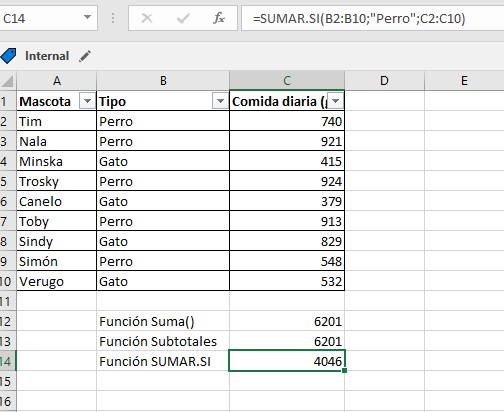Viewport: 504px width, 412px height.
Task: Click the blue sensitivity label tag icon
Action: (8, 56)
